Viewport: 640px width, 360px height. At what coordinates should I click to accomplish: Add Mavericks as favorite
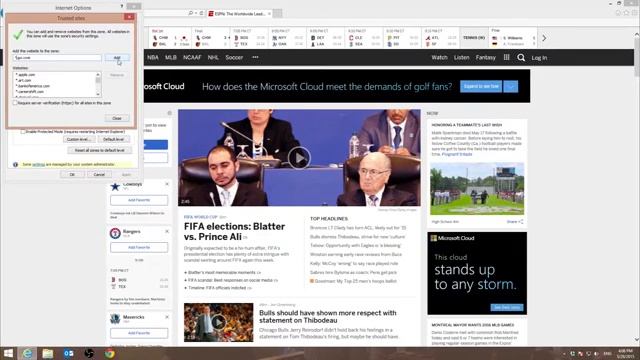(139, 333)
